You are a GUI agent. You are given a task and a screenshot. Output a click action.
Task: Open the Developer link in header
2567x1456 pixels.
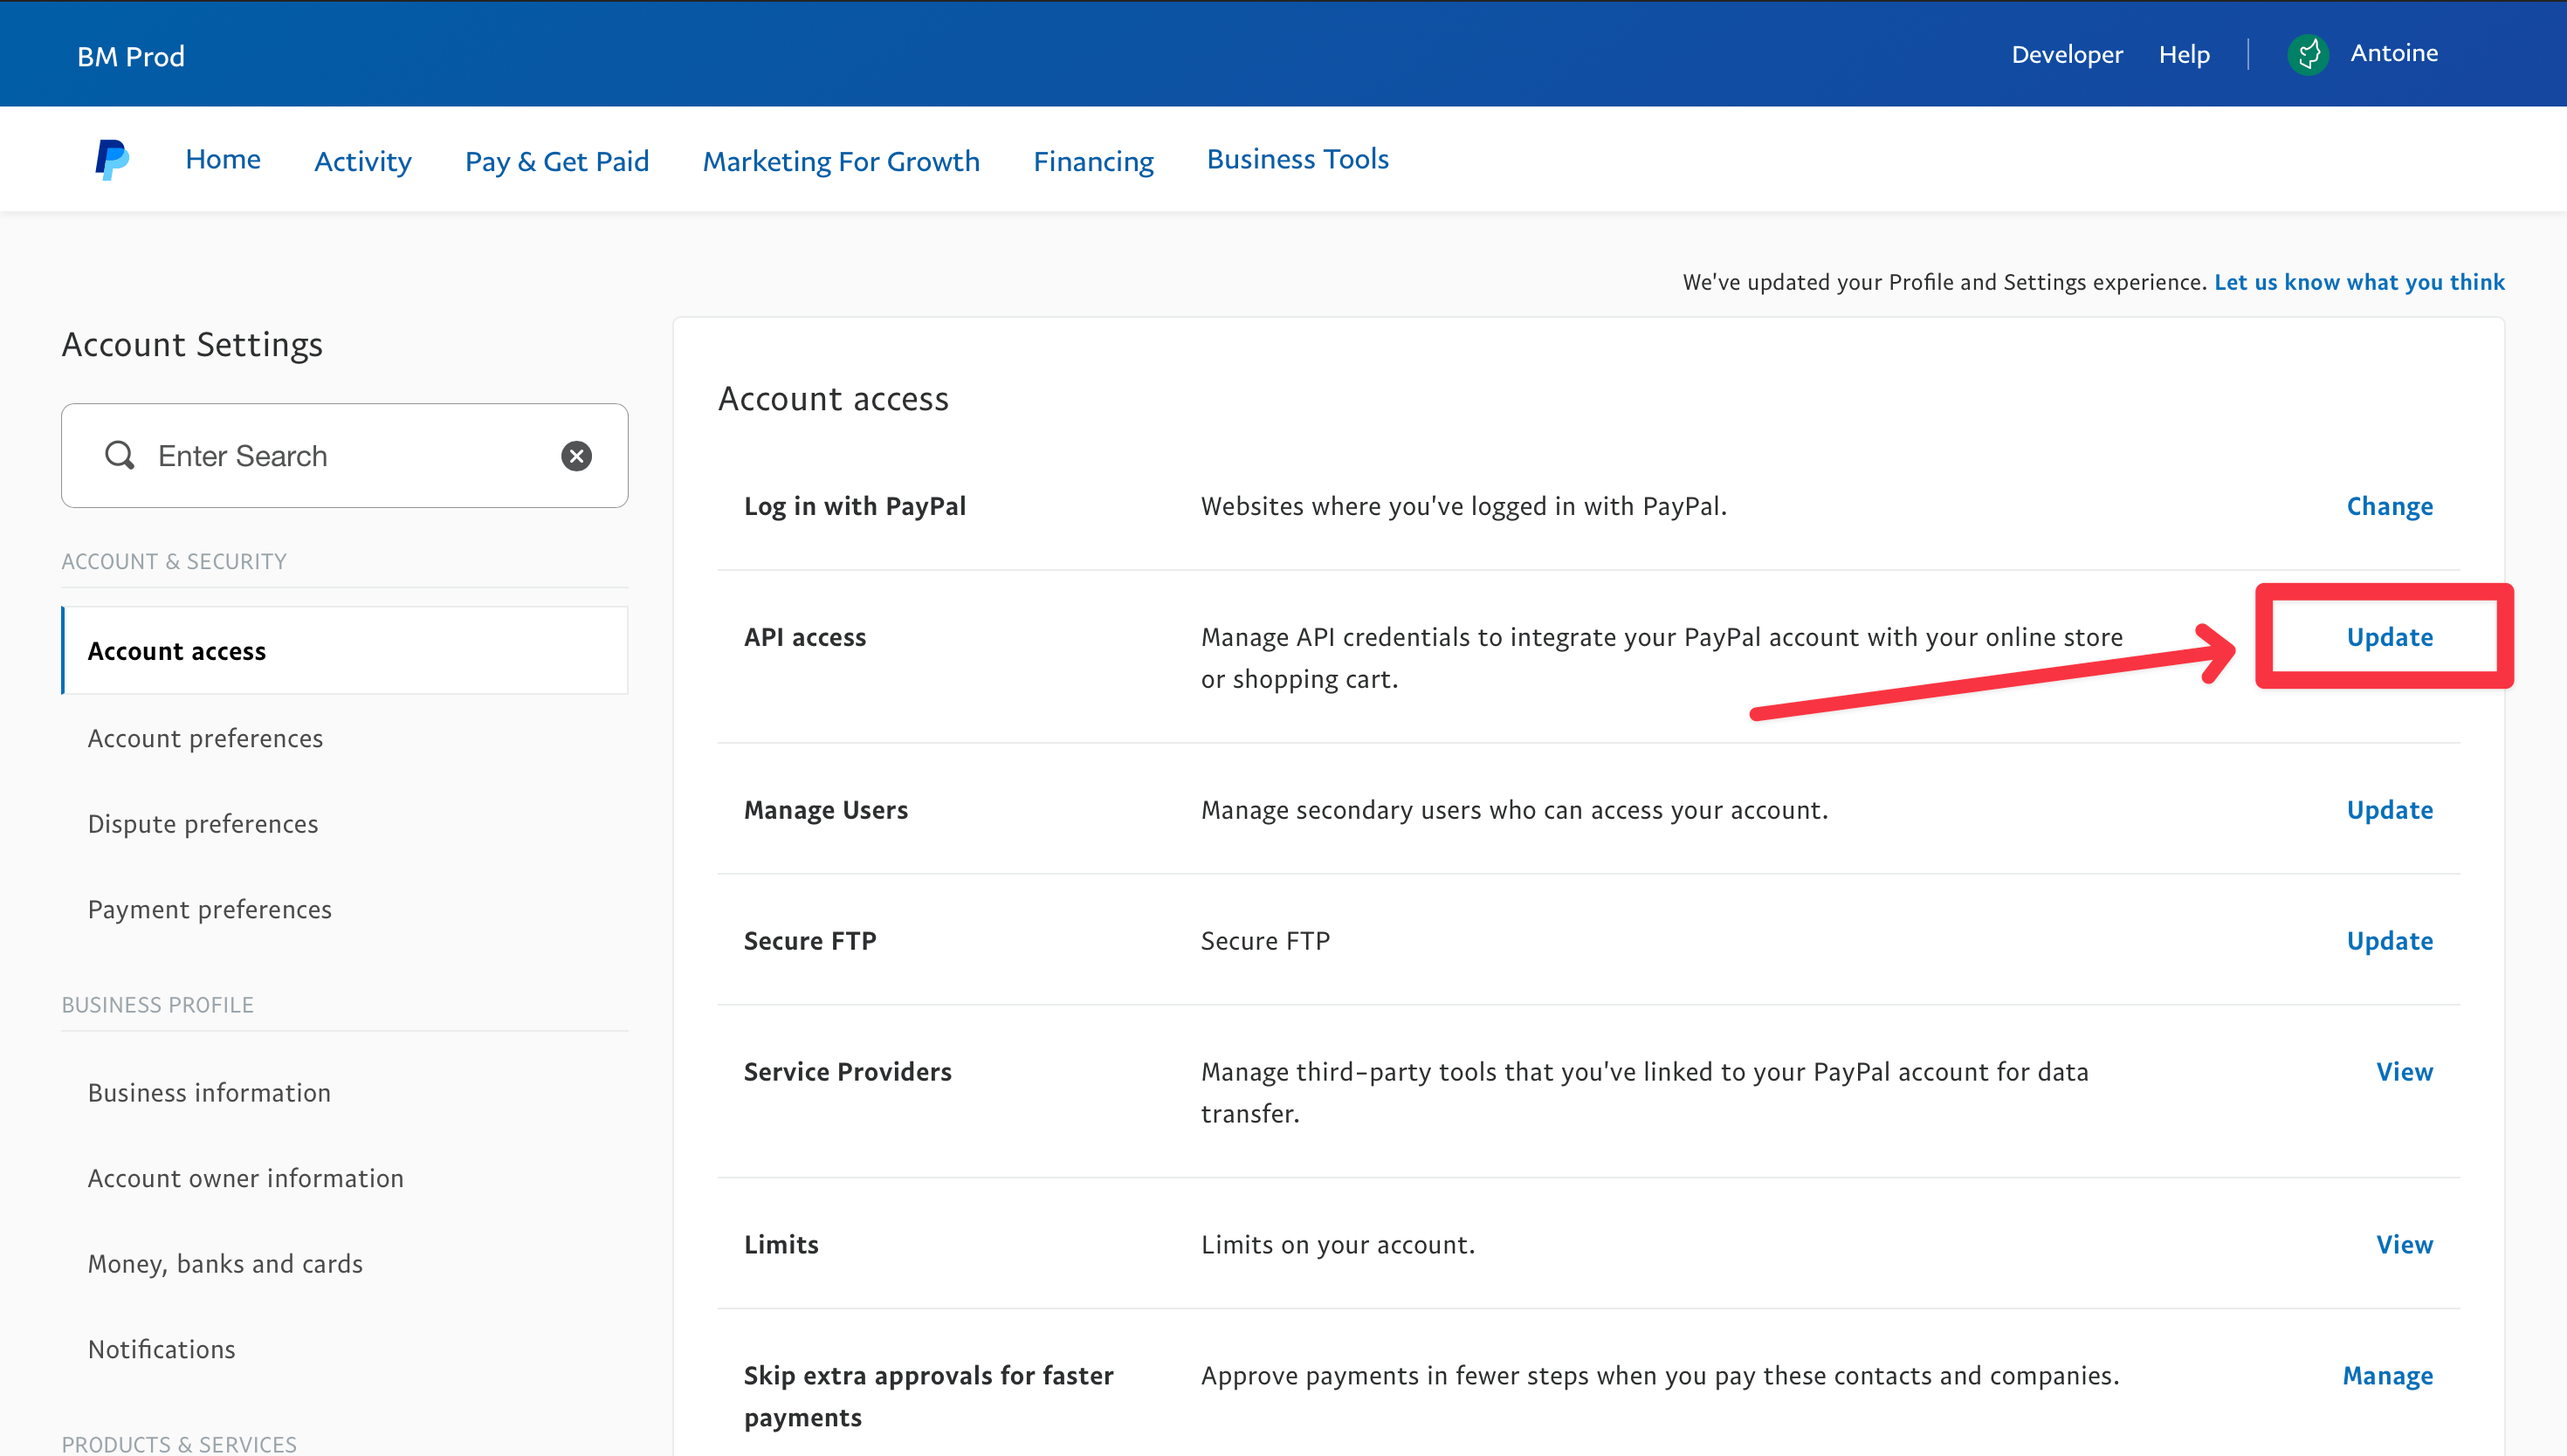2066,54
